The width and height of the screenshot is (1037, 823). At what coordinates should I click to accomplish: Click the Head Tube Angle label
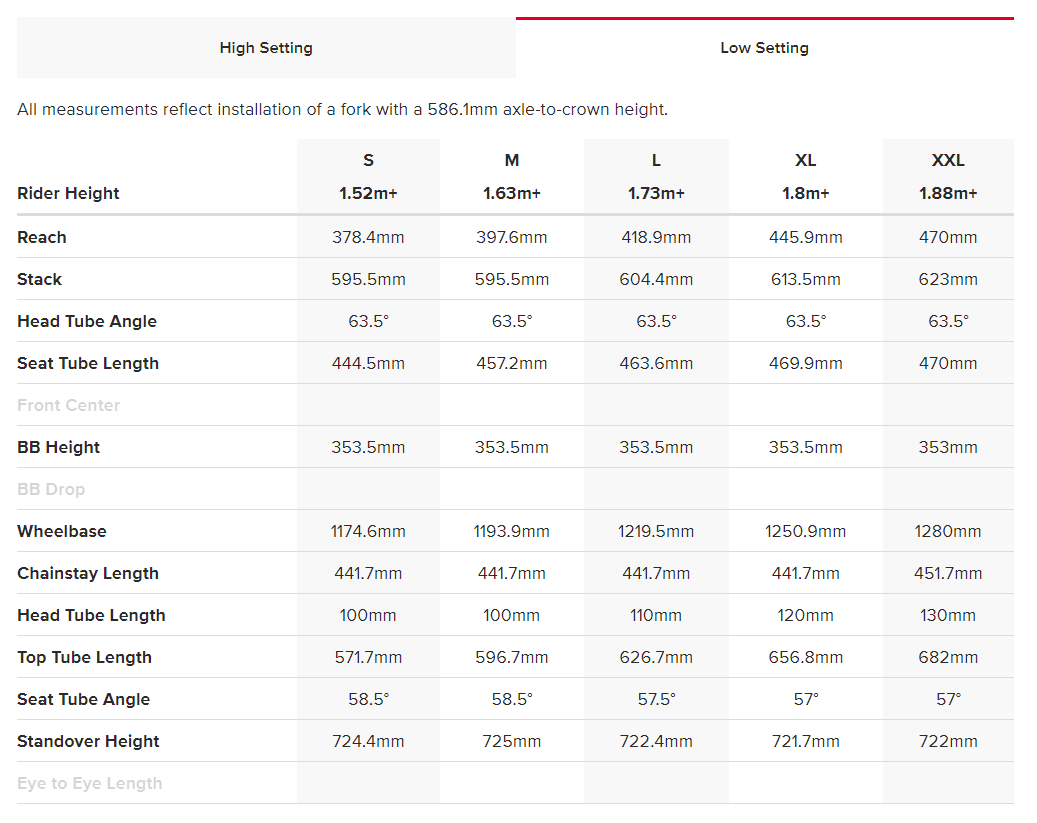click(x=87, y=321)
